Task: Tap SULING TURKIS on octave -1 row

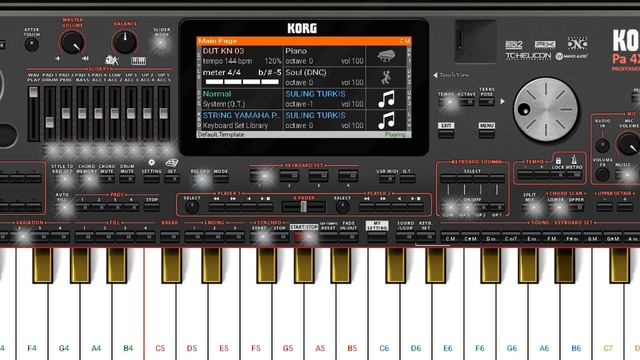Action: pos(315,94)
